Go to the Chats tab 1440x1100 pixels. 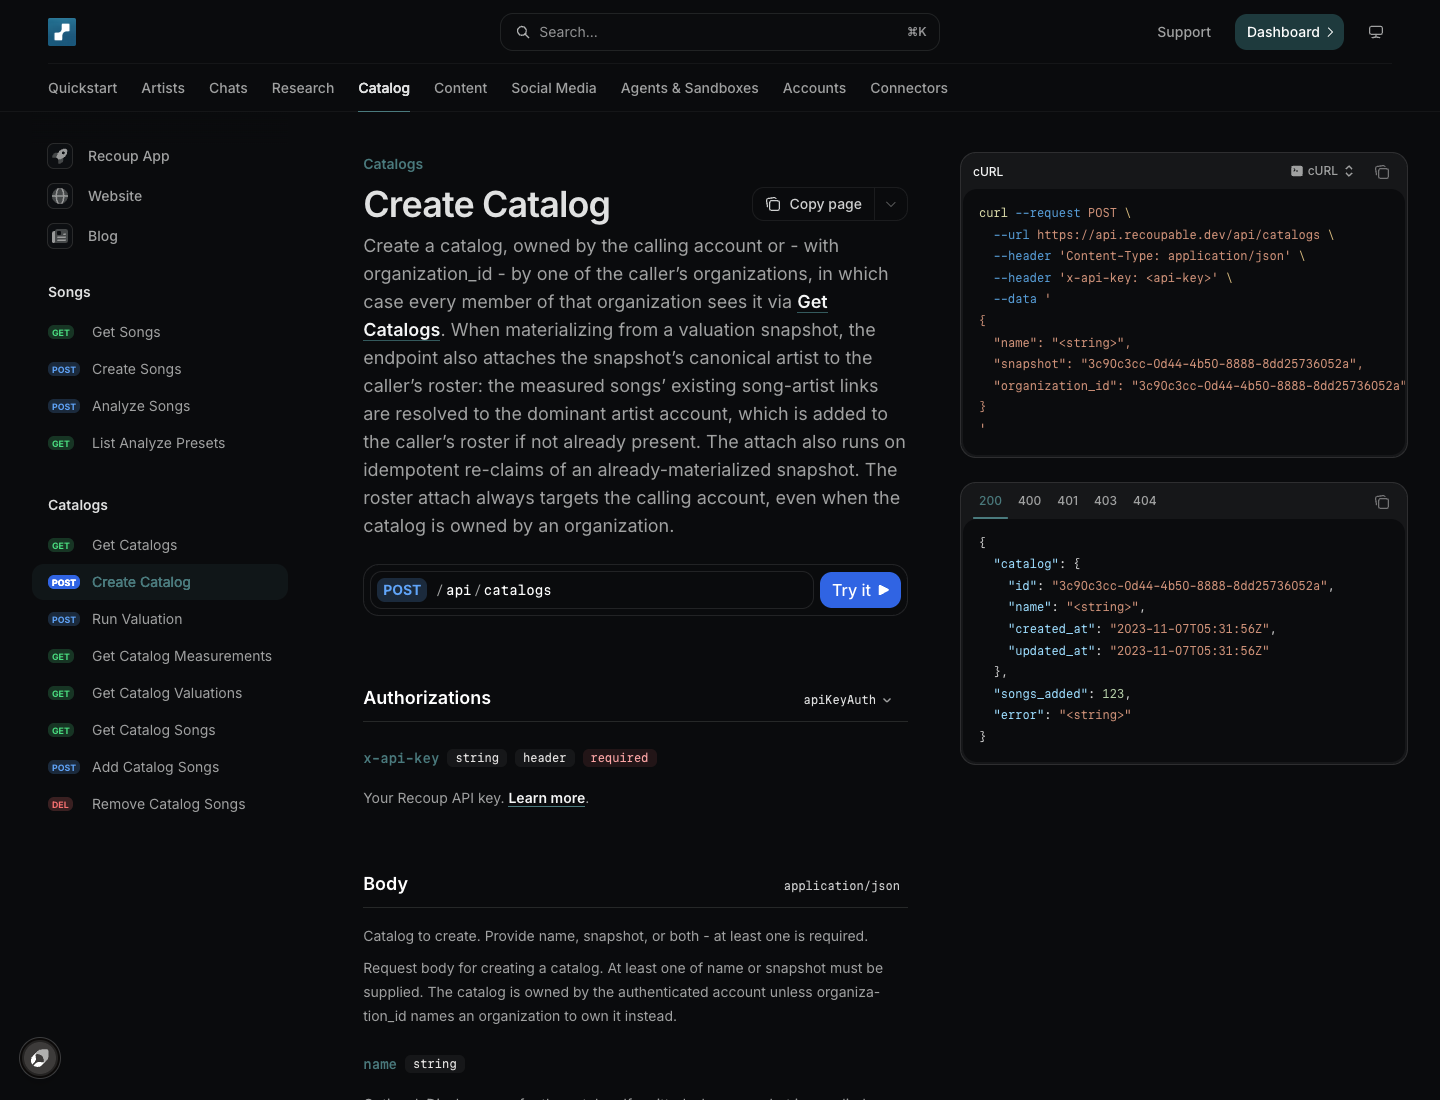coord(228,88)
